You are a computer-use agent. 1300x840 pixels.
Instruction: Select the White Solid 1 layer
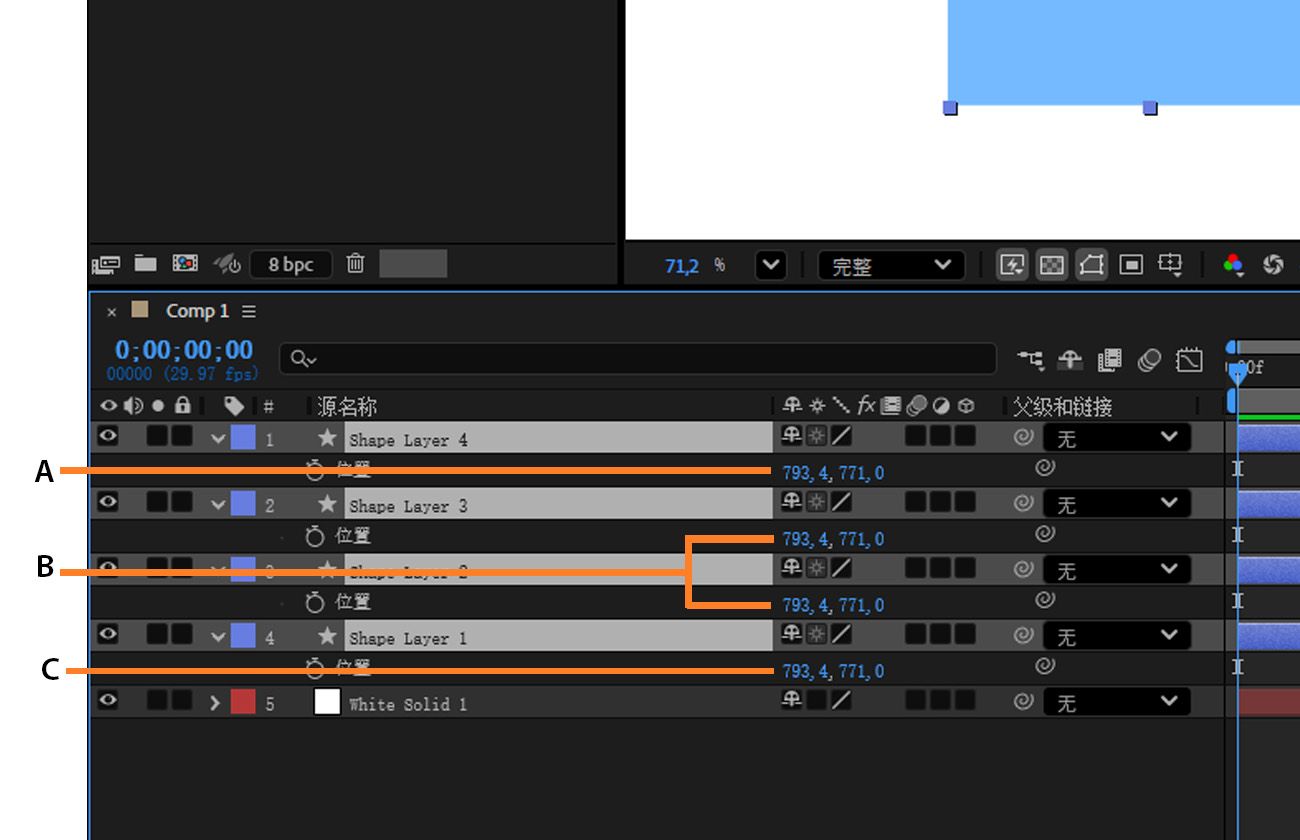pyautogui.click(x=408, y=704)
